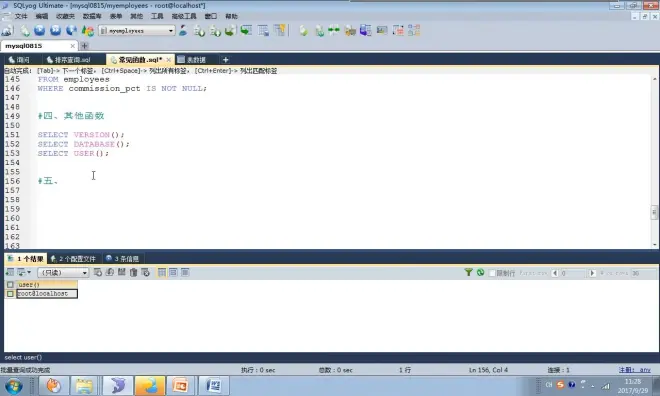Click the 注册 registration link

point(634,370)
